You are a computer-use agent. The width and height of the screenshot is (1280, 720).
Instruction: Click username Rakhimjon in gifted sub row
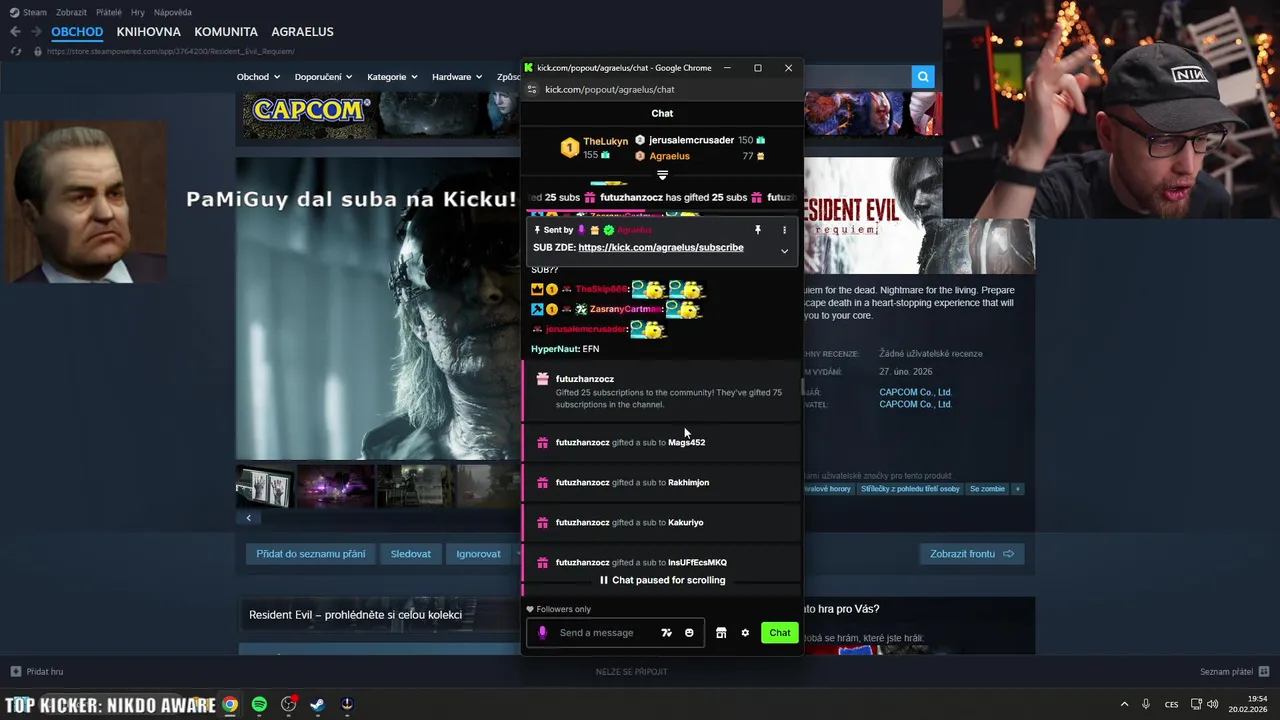tap(688, 482)
